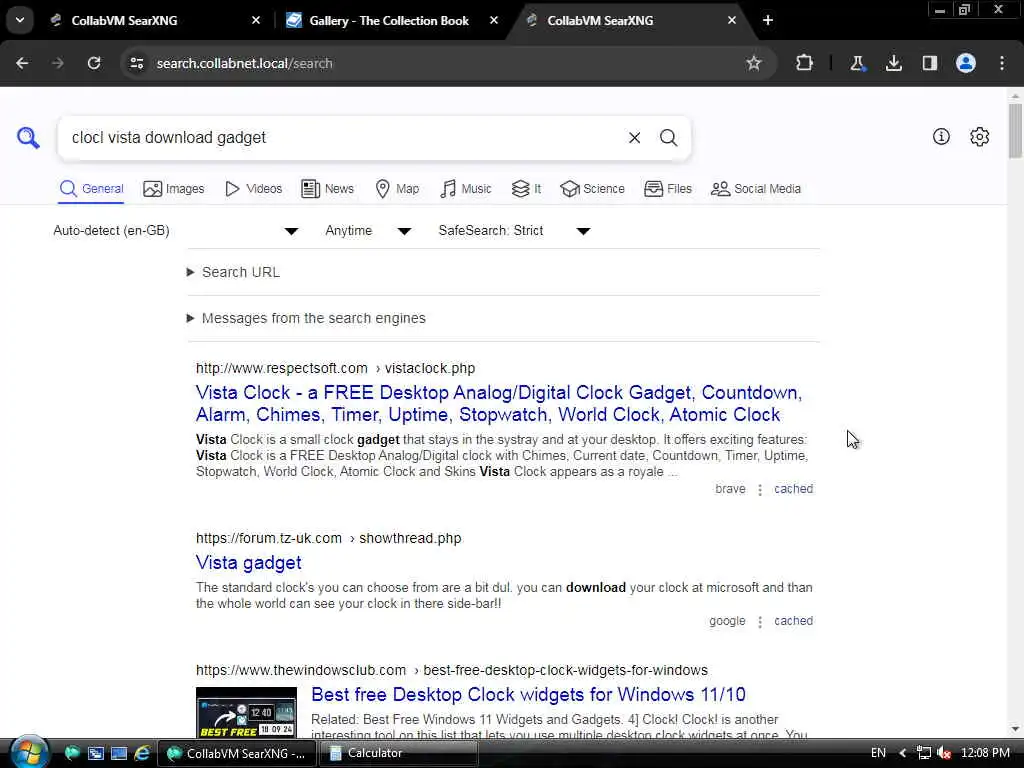Open the thewindowsclub.com result URL
The width and height of the screenshot is (1024, 768).
click(452, 670)
